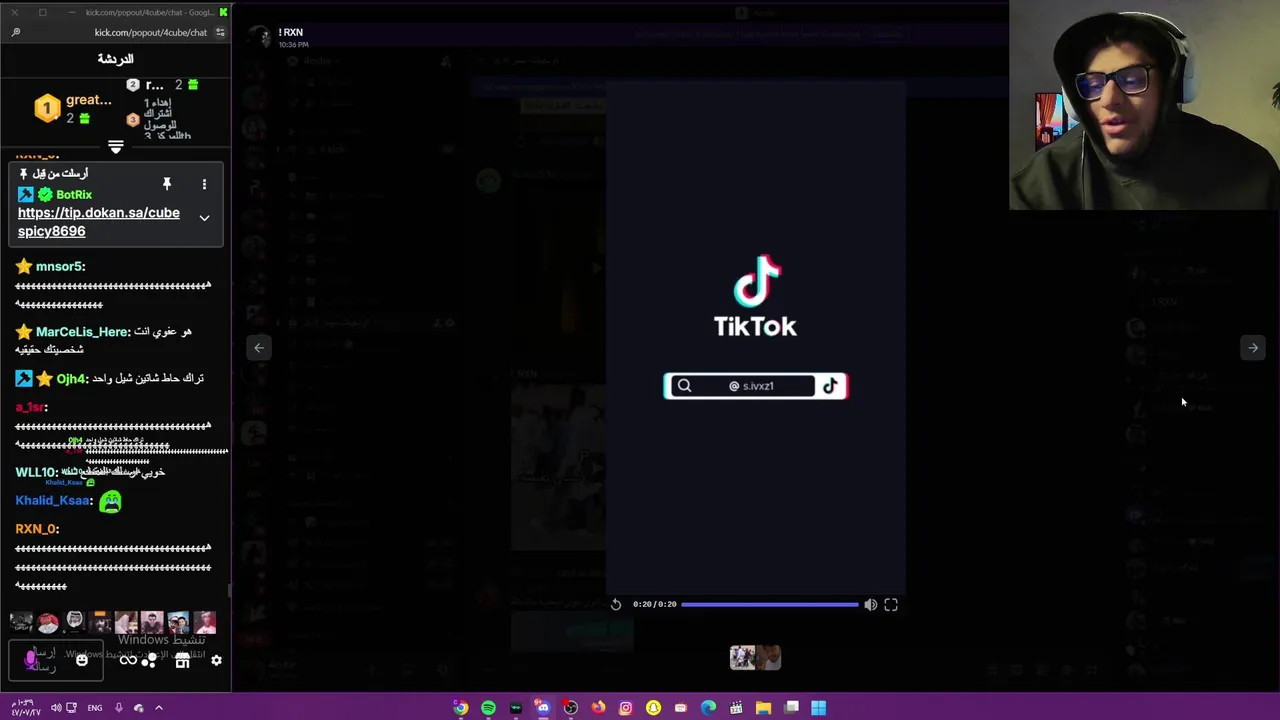
Task: Open Firefox from taskbar
Action: [598, 708]
